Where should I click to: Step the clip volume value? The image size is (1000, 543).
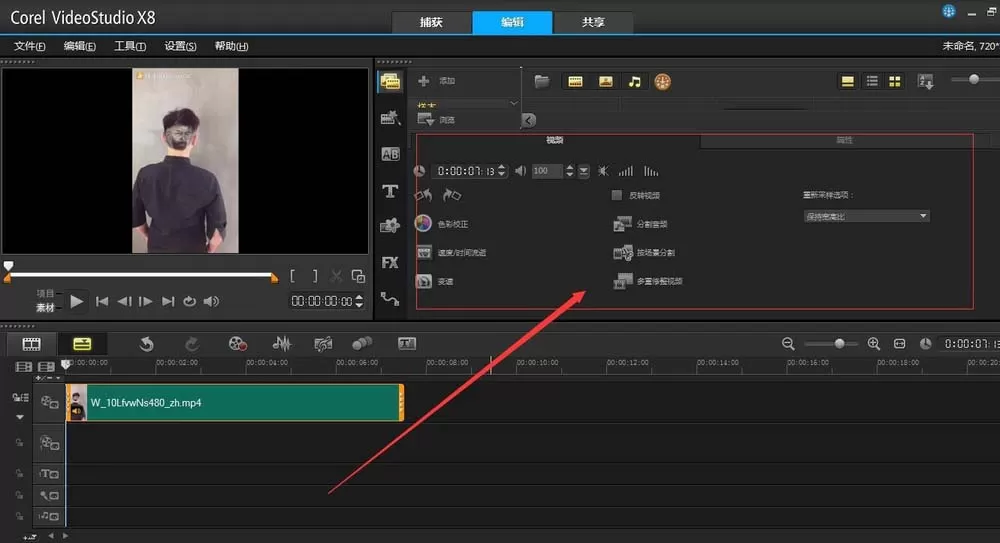(x=570, y=171)
